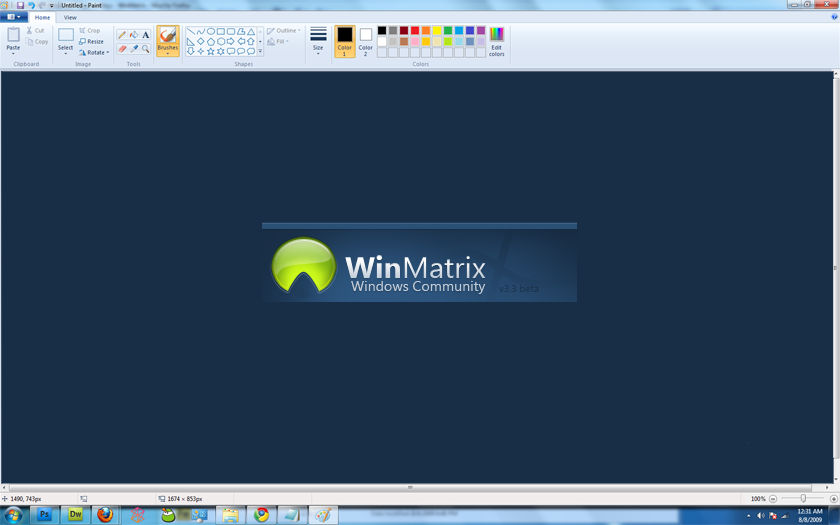Choose the Down arrow shape

tap(191, 51)
